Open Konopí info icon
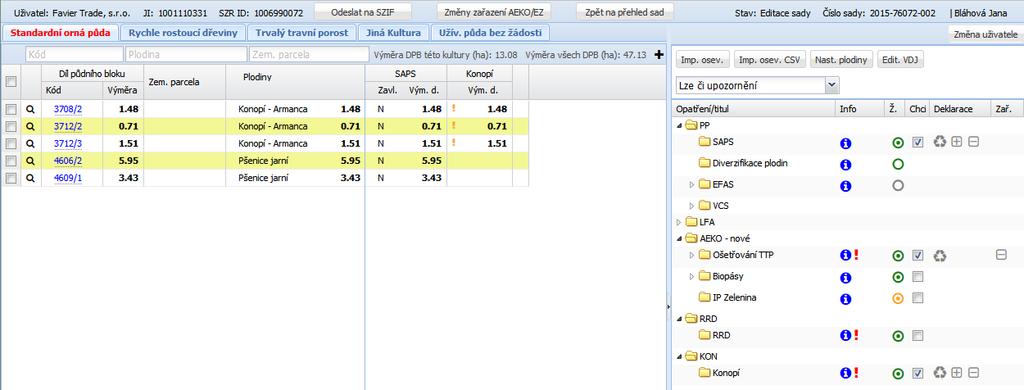Image resolution: width=1024 pixels, height=390 pixels. pyautogui.click(x=846, y=373)
